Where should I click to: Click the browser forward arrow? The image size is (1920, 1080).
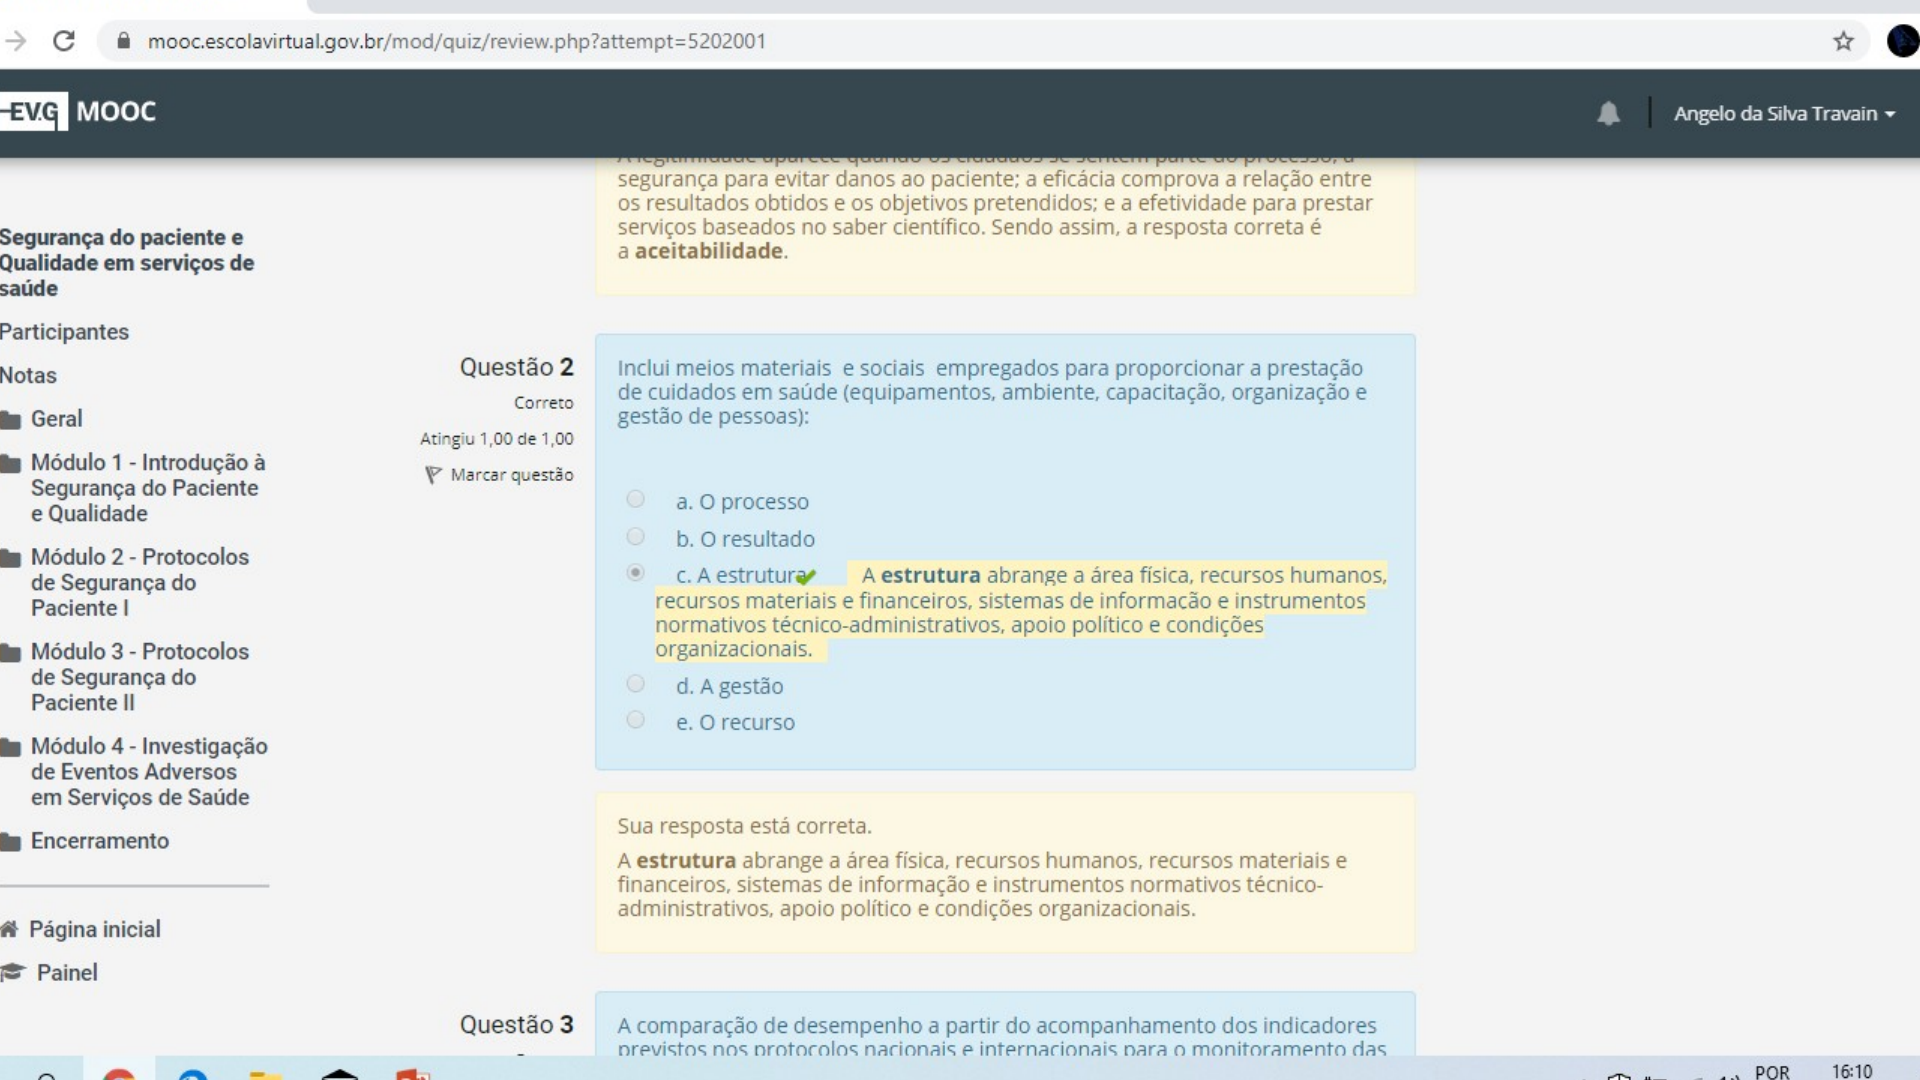15,41
